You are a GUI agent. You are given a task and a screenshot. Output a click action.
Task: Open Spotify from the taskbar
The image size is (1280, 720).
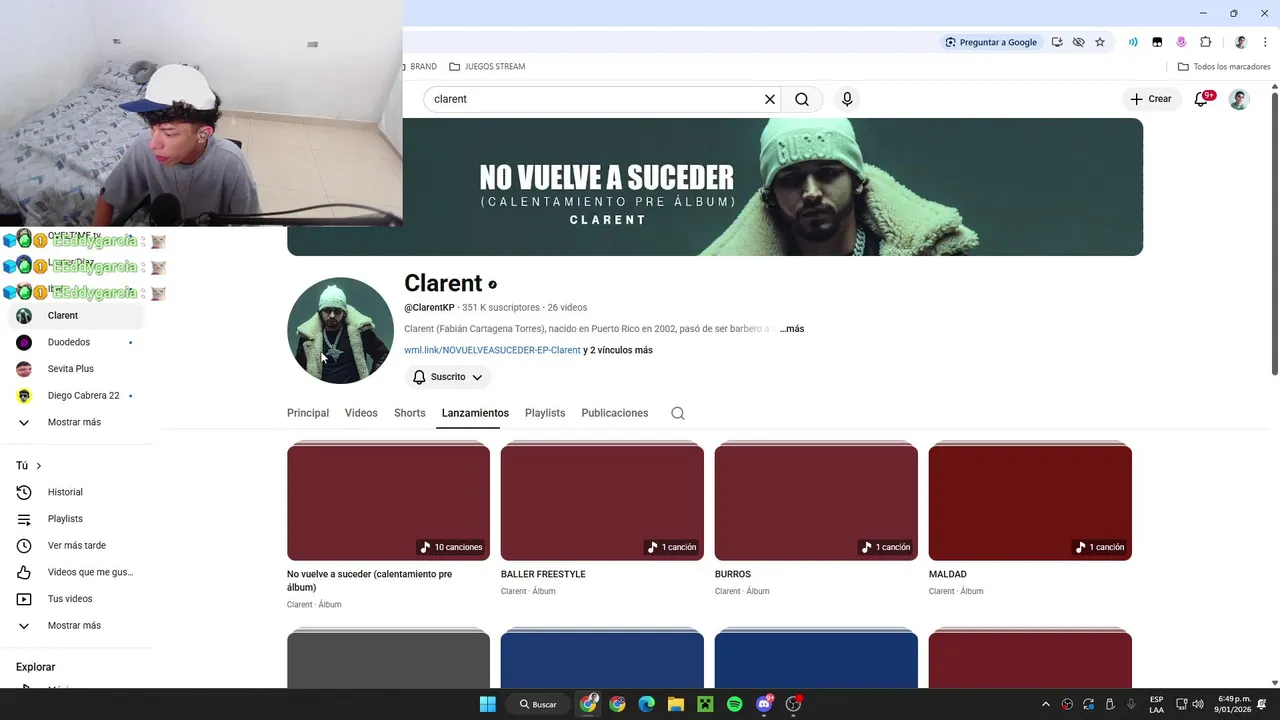point(735,704)
